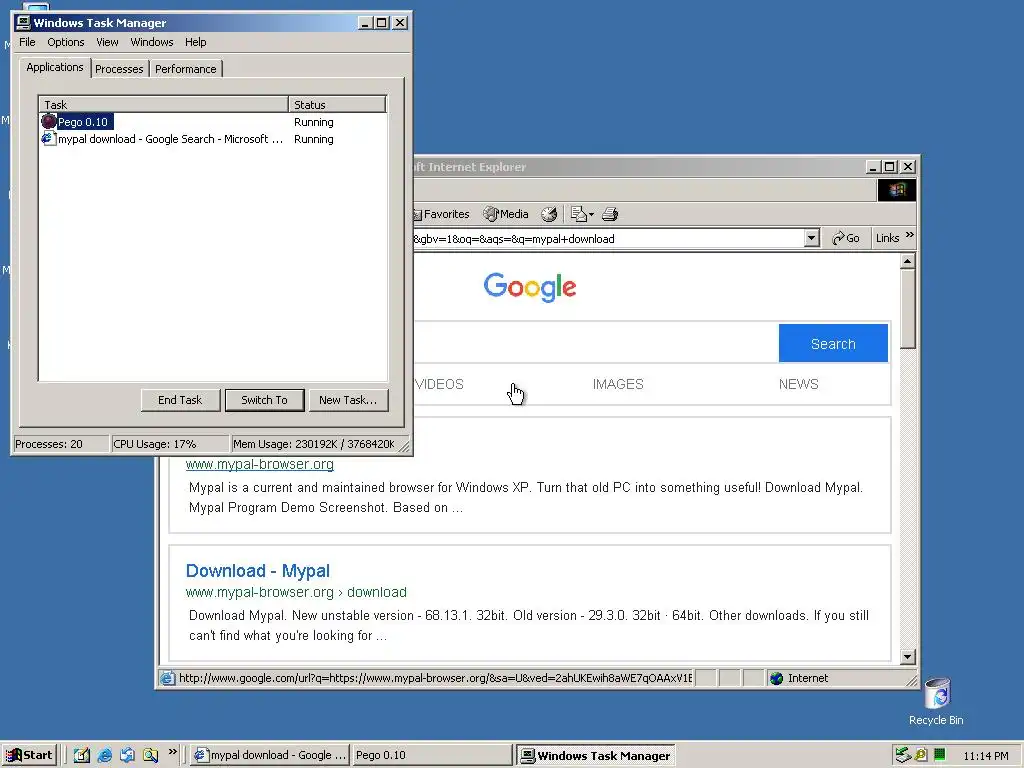Open the IMAGES search tab
Image resolution: width=1024 pixels, height=768 pixels.
pyautogui.click(x=618, y=384)
